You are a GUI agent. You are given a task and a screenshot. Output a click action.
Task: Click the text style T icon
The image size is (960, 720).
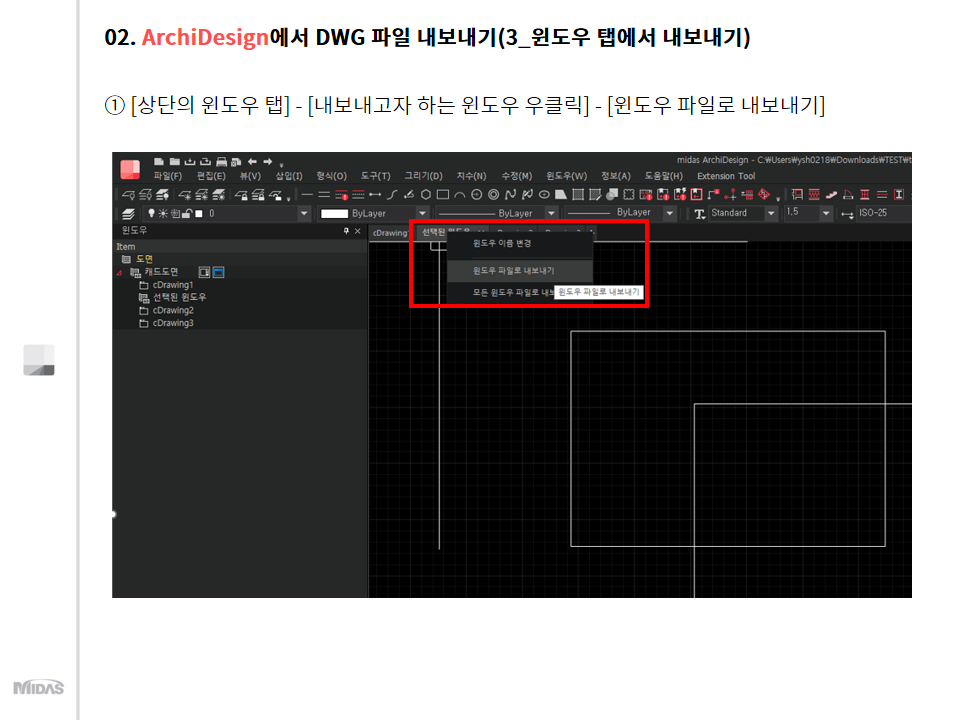point(699,213)
